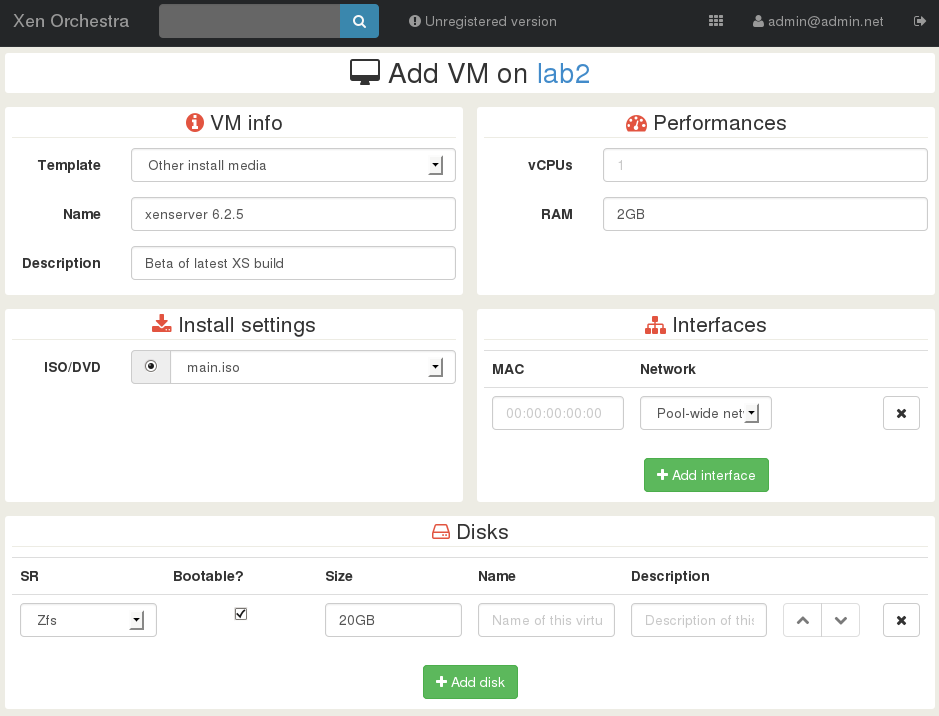Open the Network selection dropdown
Screen dimensions: 939x716
tap(706, 413)
